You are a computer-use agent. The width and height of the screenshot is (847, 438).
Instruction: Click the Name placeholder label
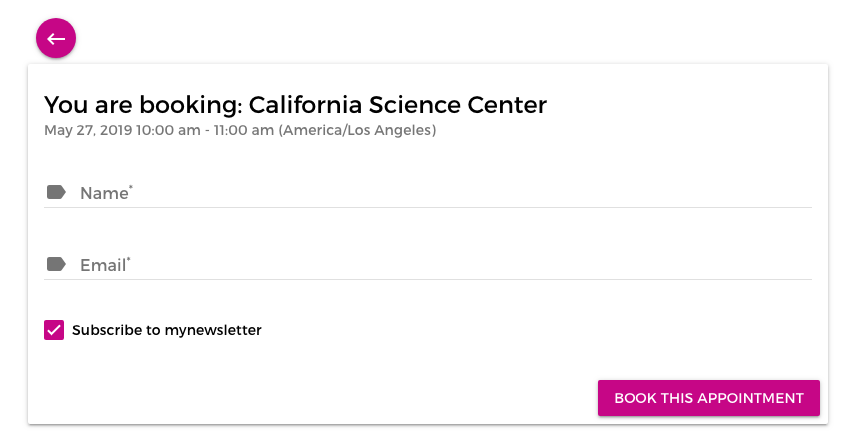104,193
